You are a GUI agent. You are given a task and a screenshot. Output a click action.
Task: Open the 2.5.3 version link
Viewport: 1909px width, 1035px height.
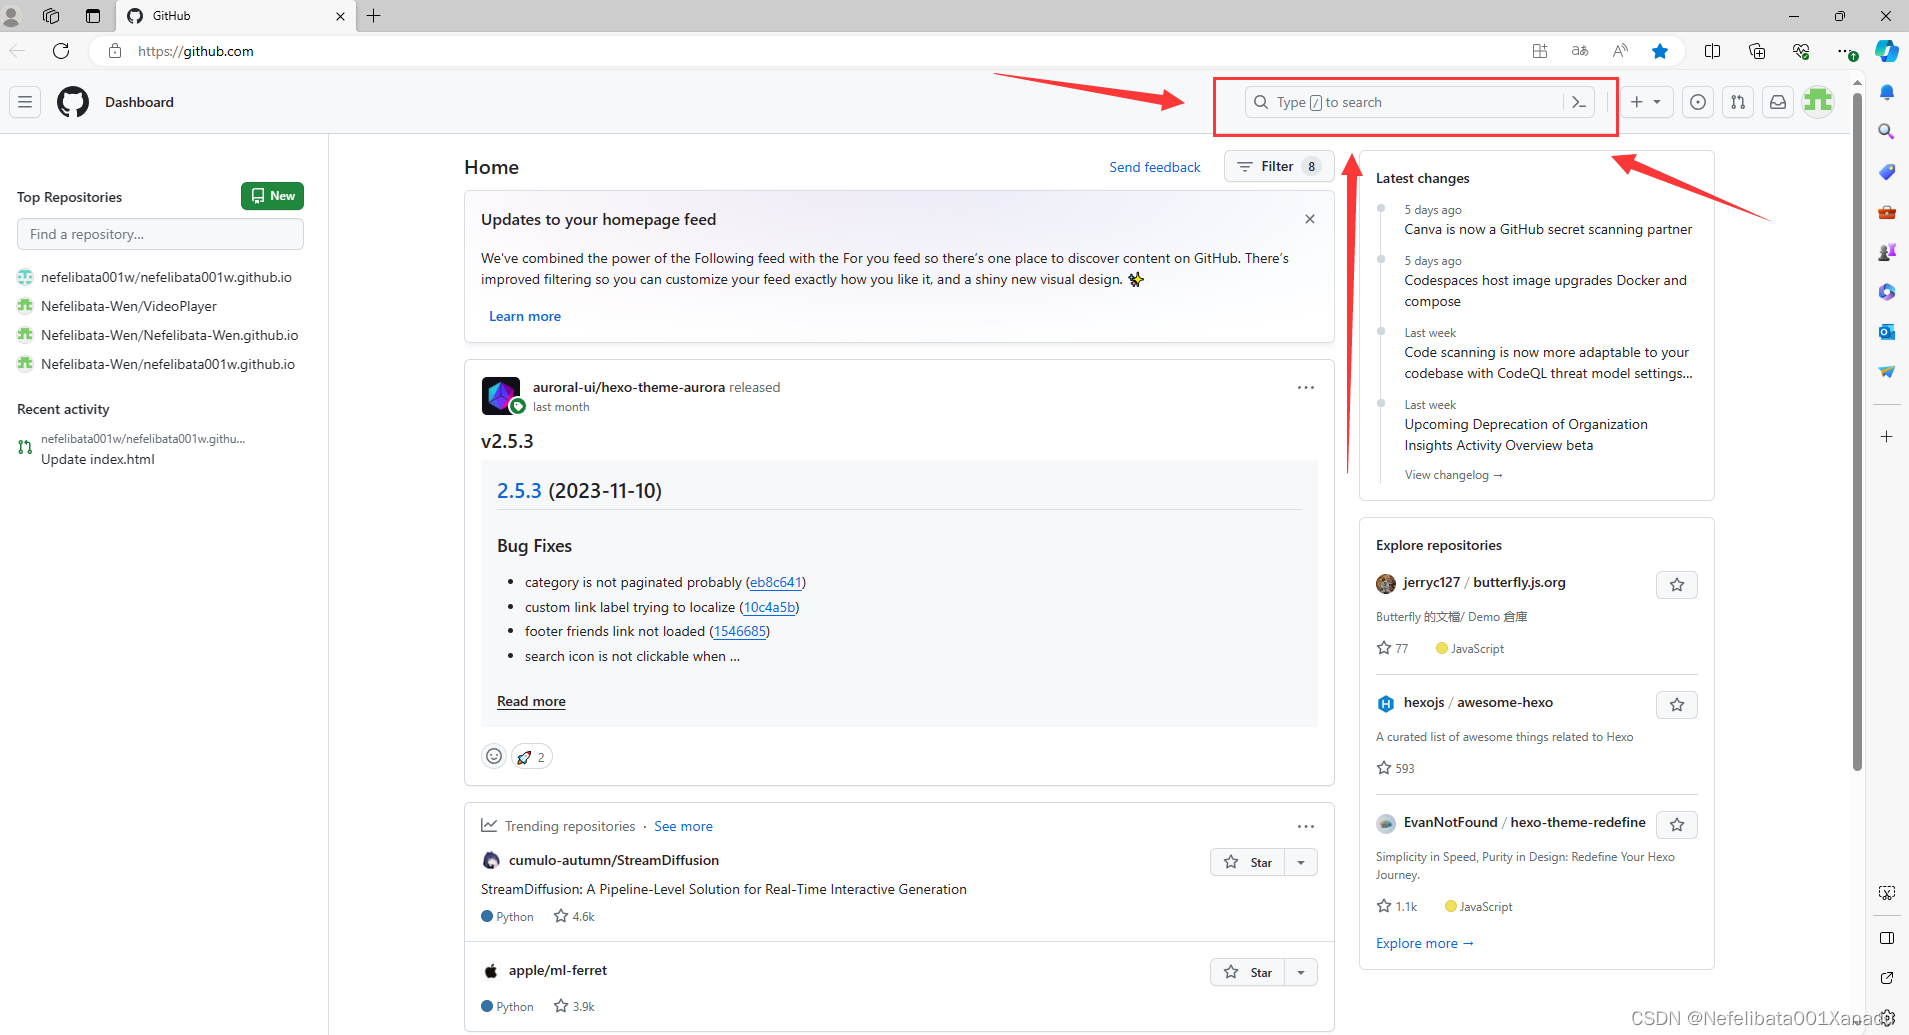[519, 491]
